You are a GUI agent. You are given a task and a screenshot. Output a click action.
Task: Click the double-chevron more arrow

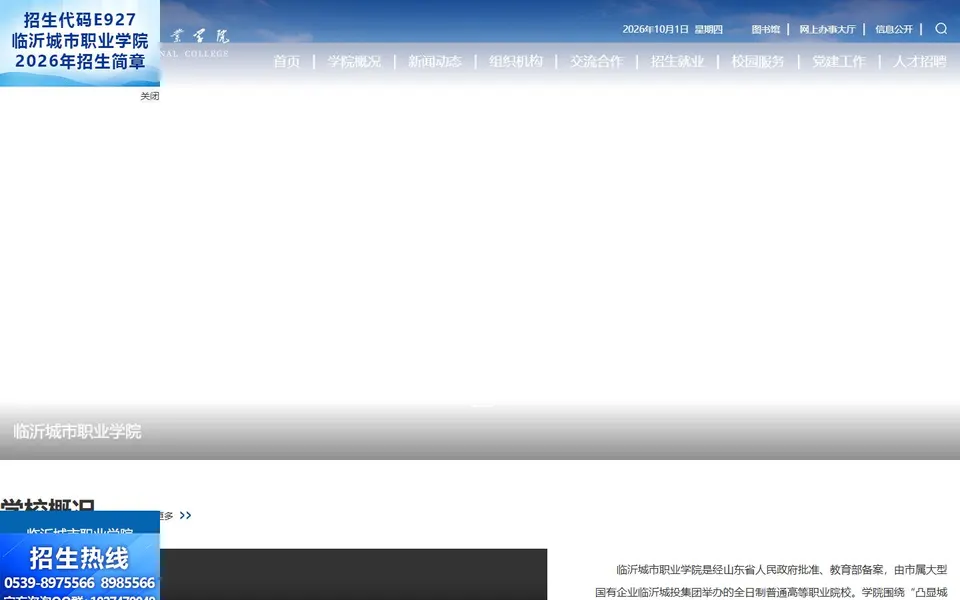(x=185, y=516)
